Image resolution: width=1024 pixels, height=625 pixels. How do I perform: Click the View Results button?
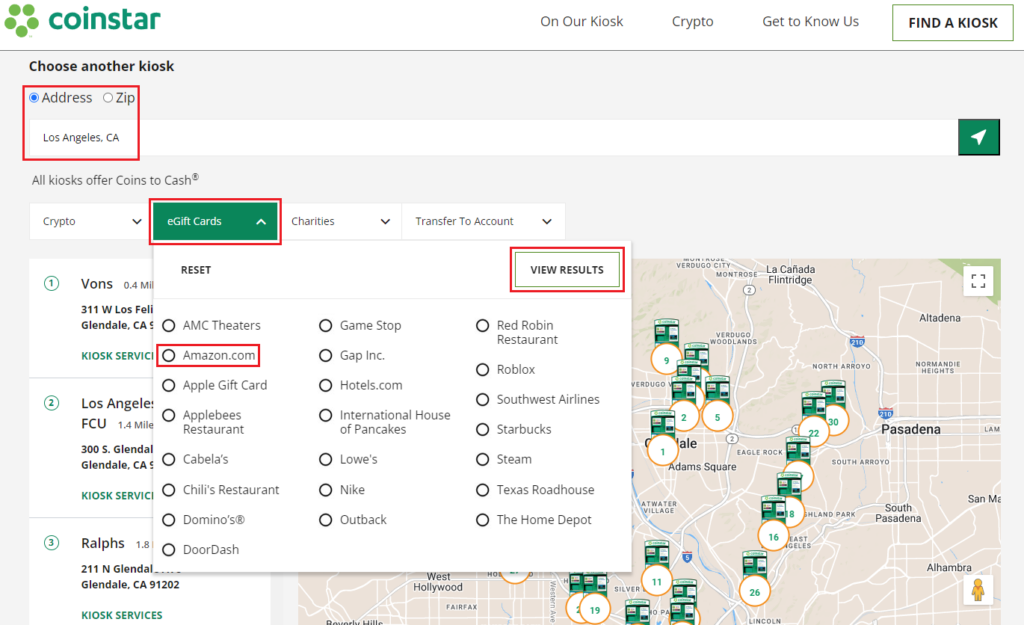(566, 270)
